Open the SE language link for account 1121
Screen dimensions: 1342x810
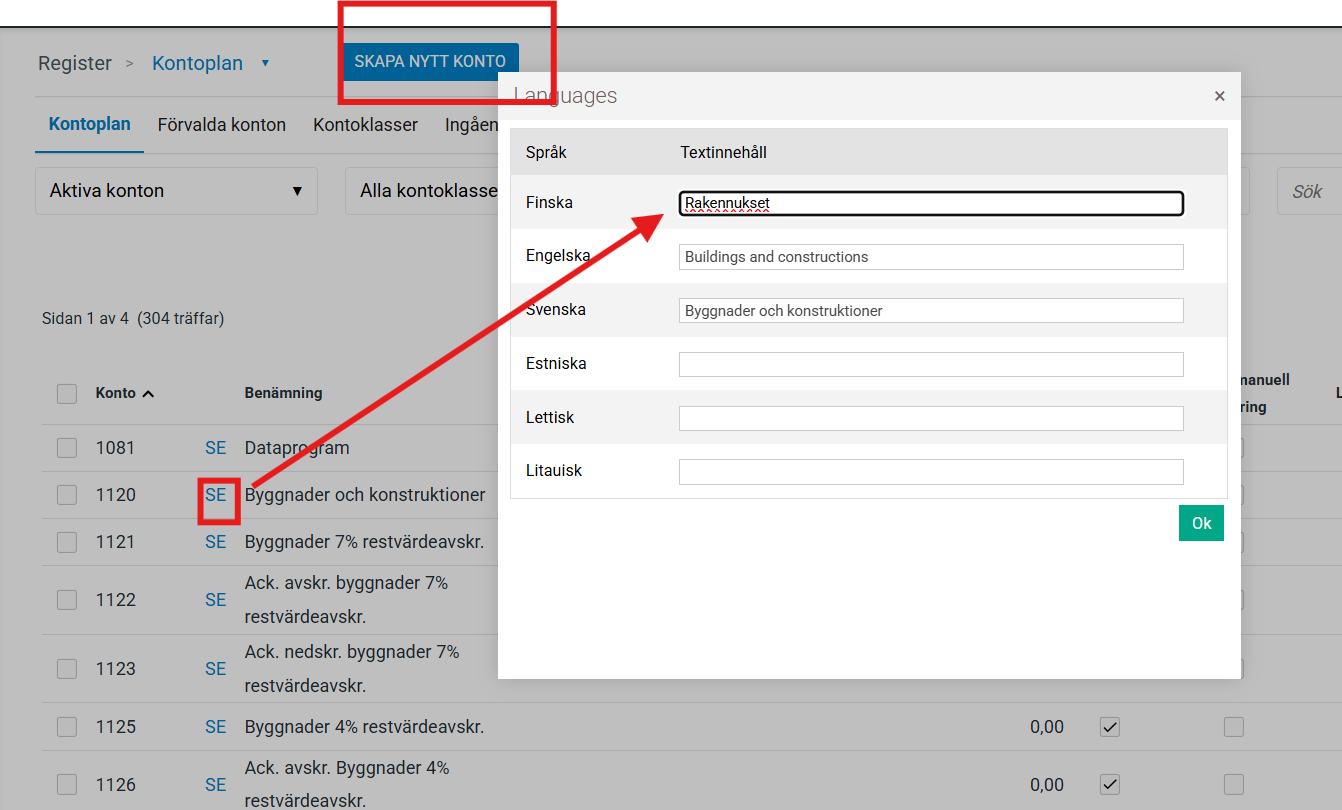[x=215, y=542]
